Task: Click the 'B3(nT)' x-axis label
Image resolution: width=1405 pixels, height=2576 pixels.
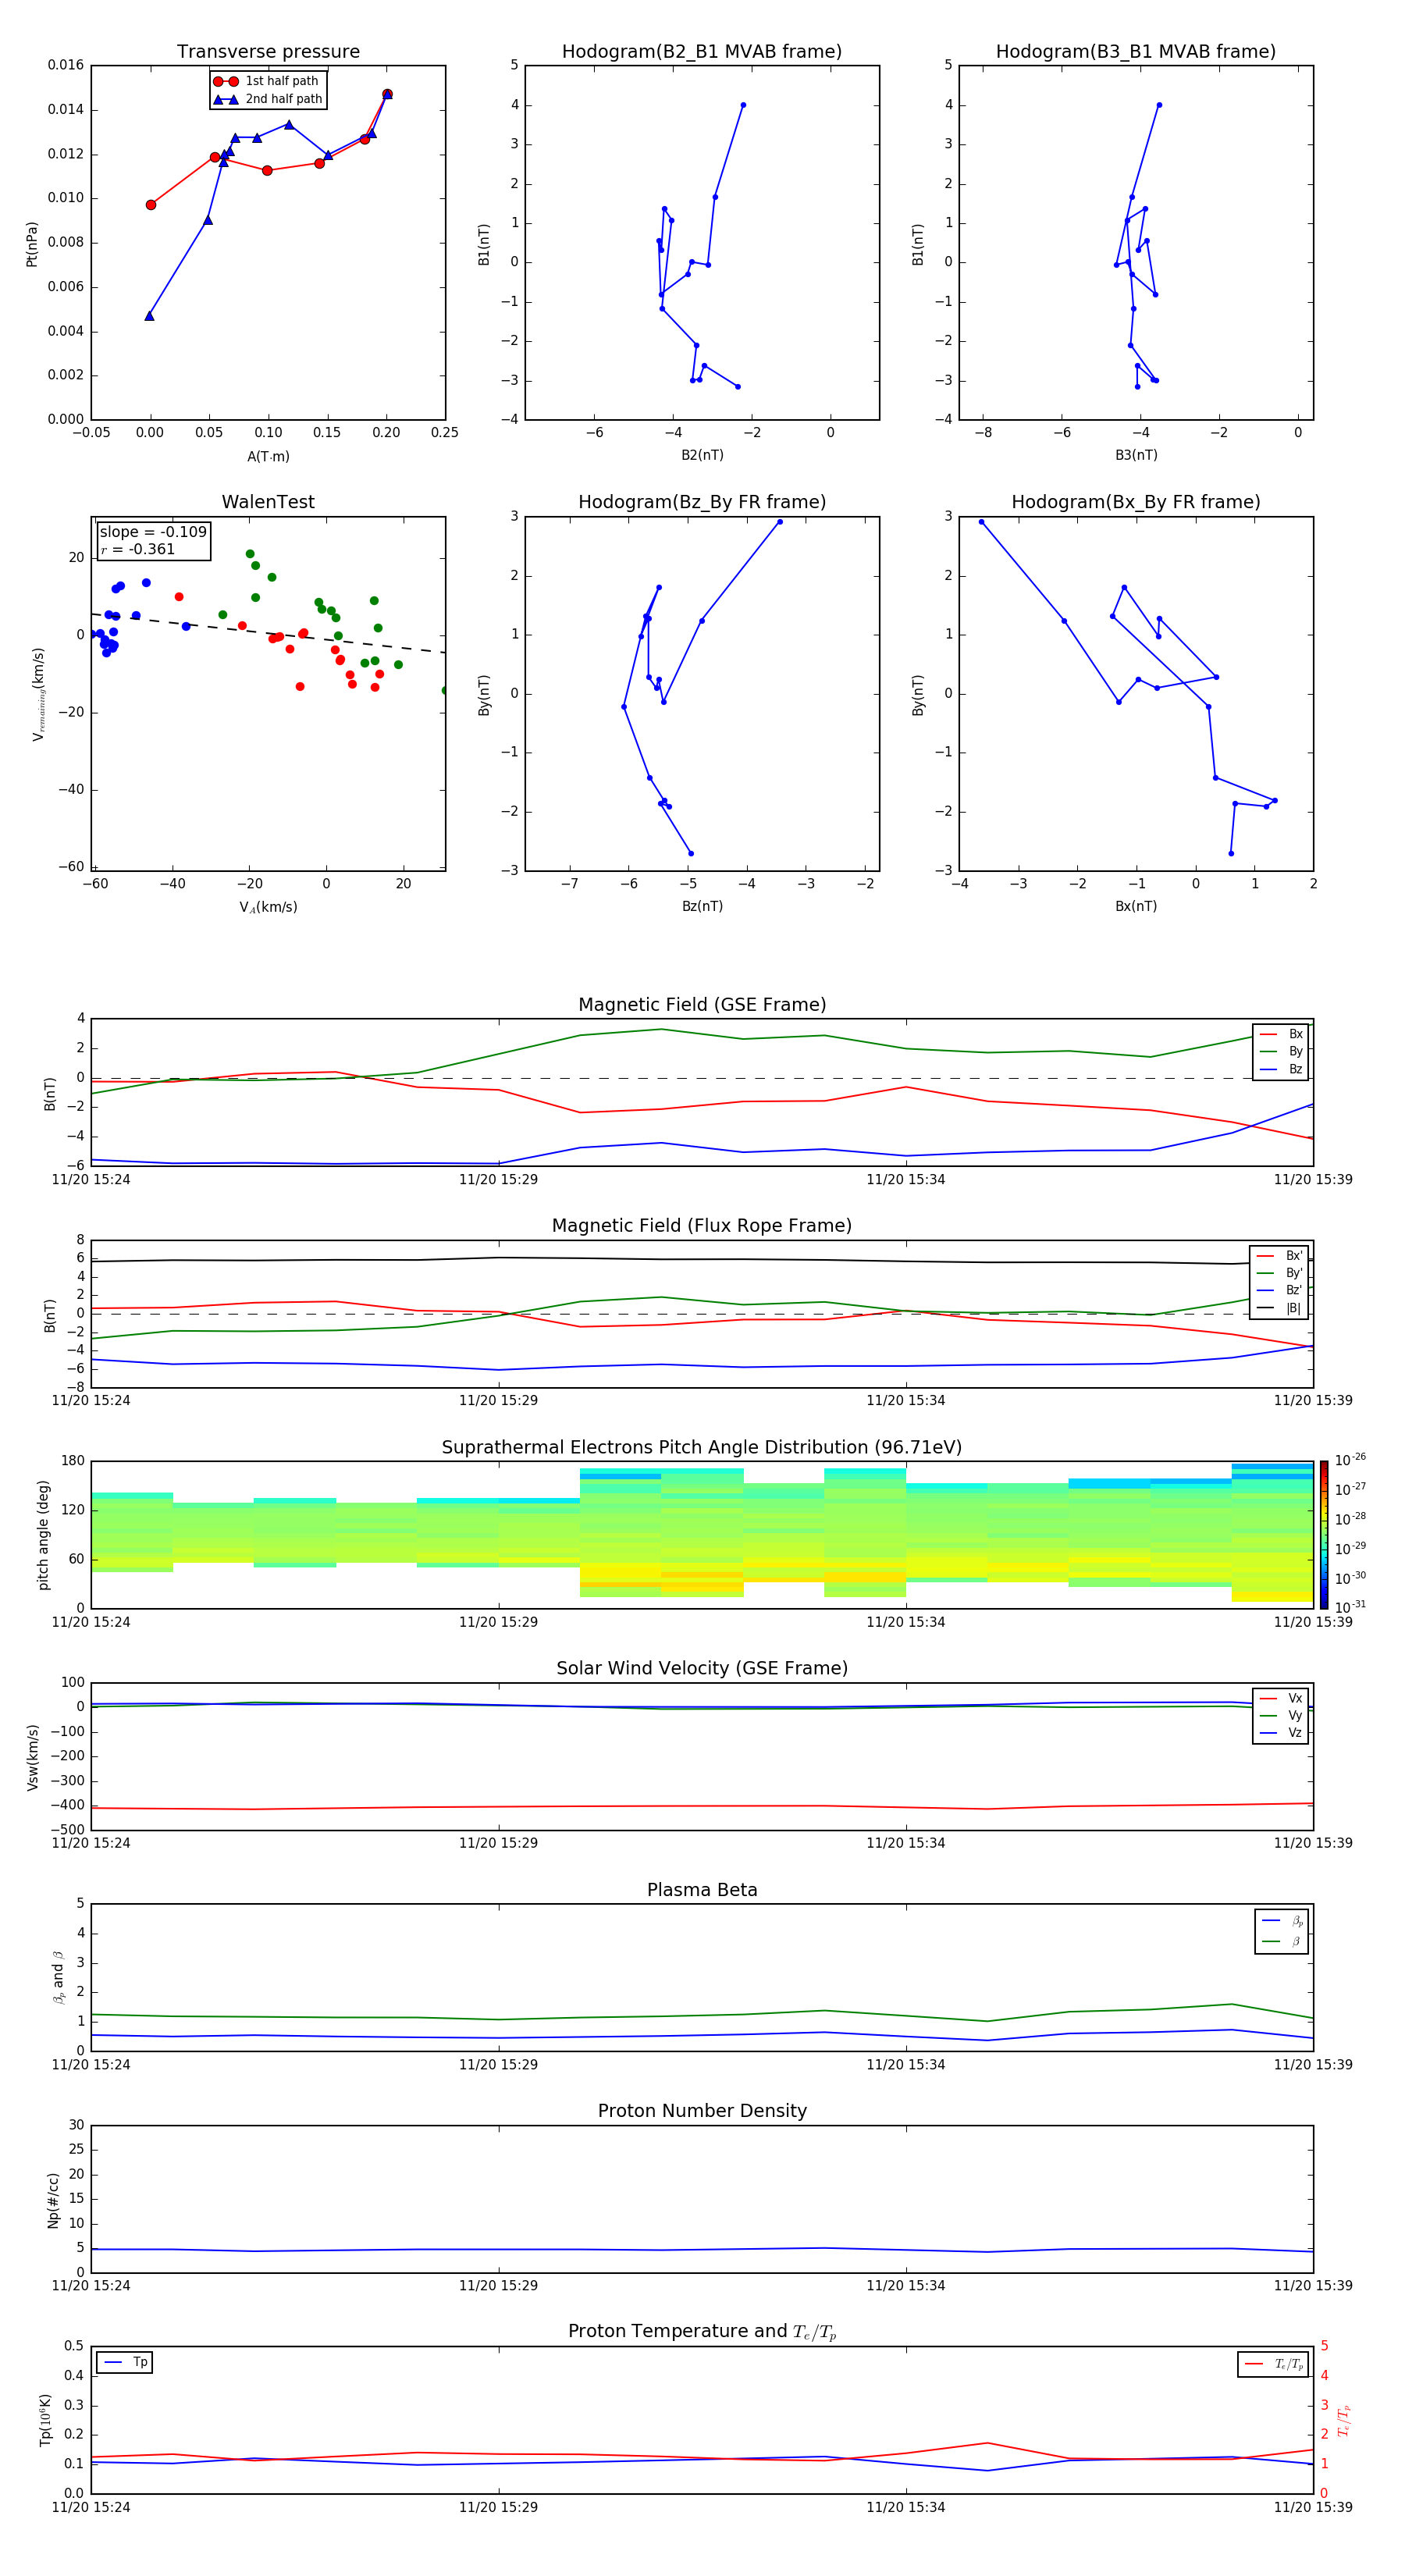Action: tap(1136, 455)
